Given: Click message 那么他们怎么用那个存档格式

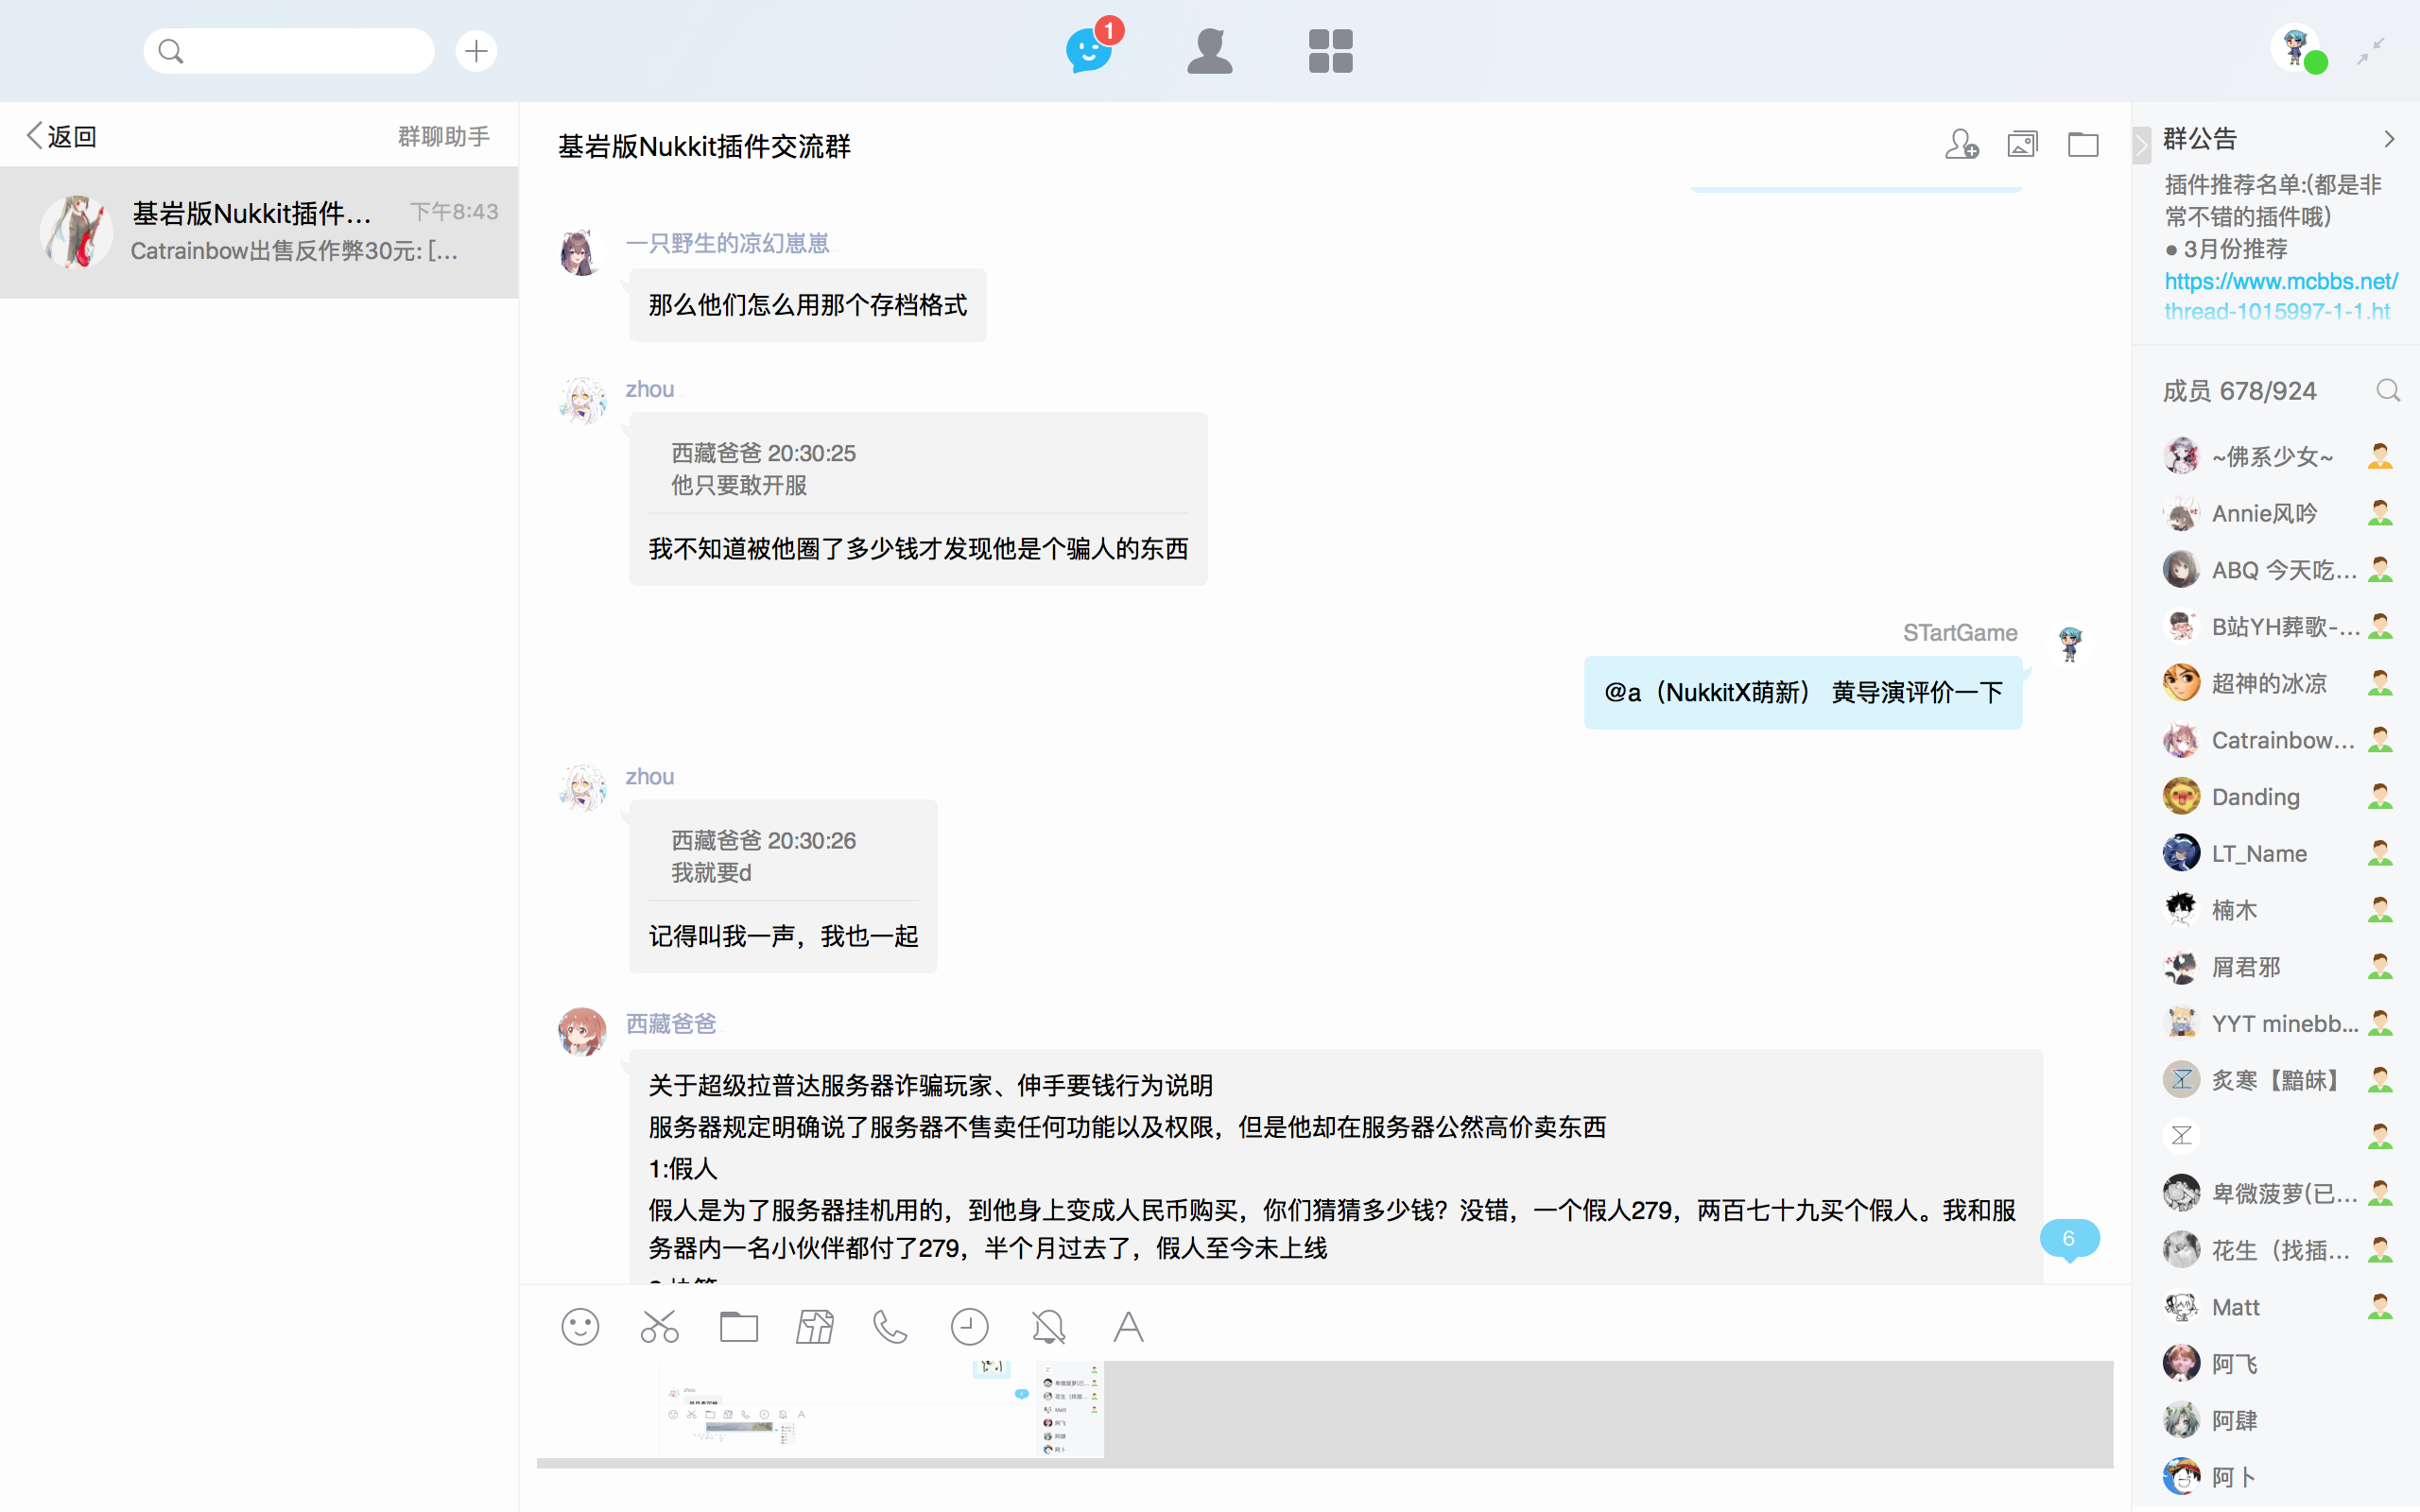Looking at the screenshot, I should (808, 305).
